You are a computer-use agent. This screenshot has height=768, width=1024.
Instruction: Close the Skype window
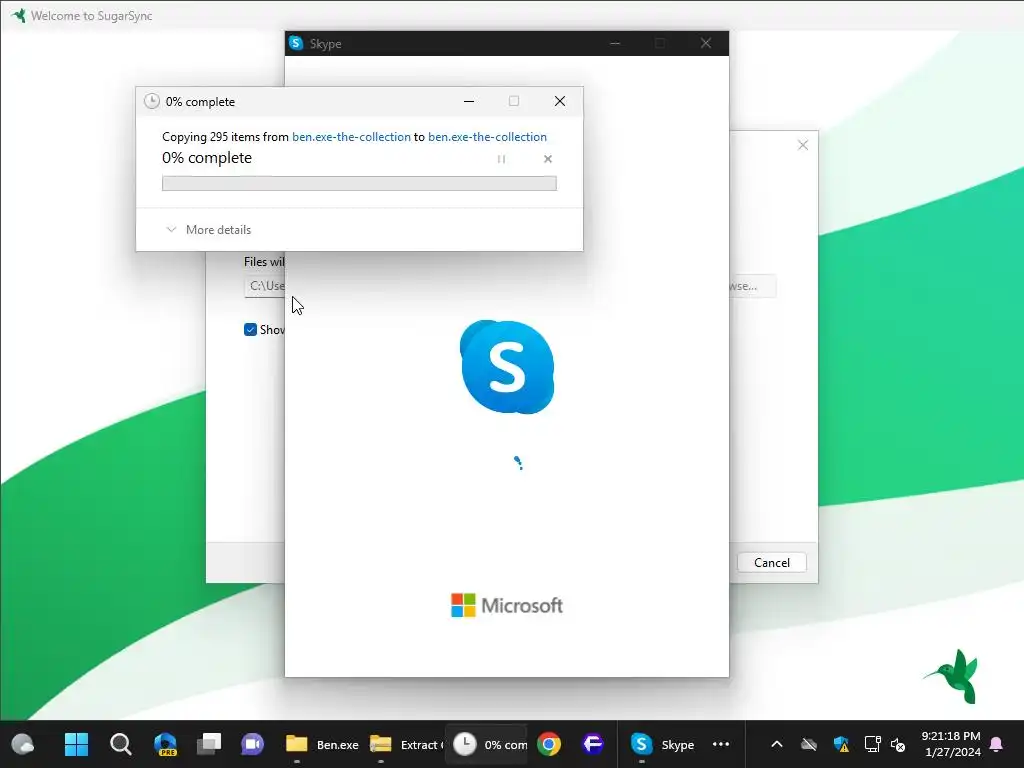point(705,43)
